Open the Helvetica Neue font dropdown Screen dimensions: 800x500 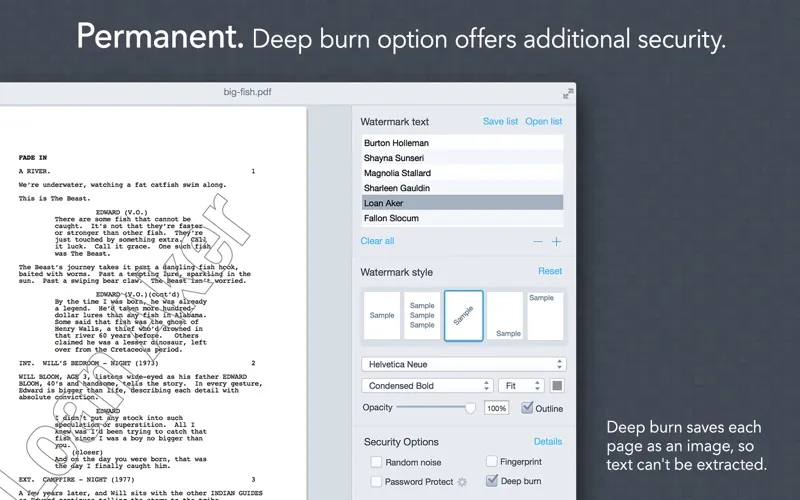(x=464, y=364)
